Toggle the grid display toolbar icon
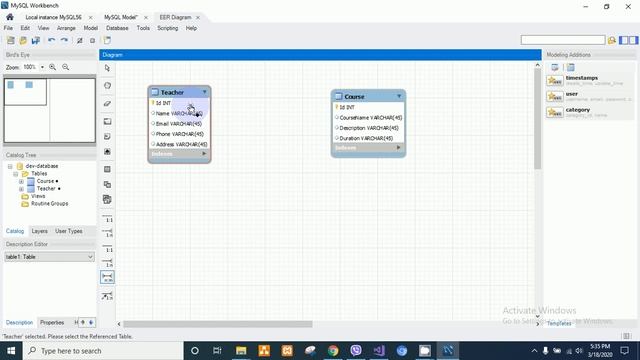 click(x=80, y=40)
